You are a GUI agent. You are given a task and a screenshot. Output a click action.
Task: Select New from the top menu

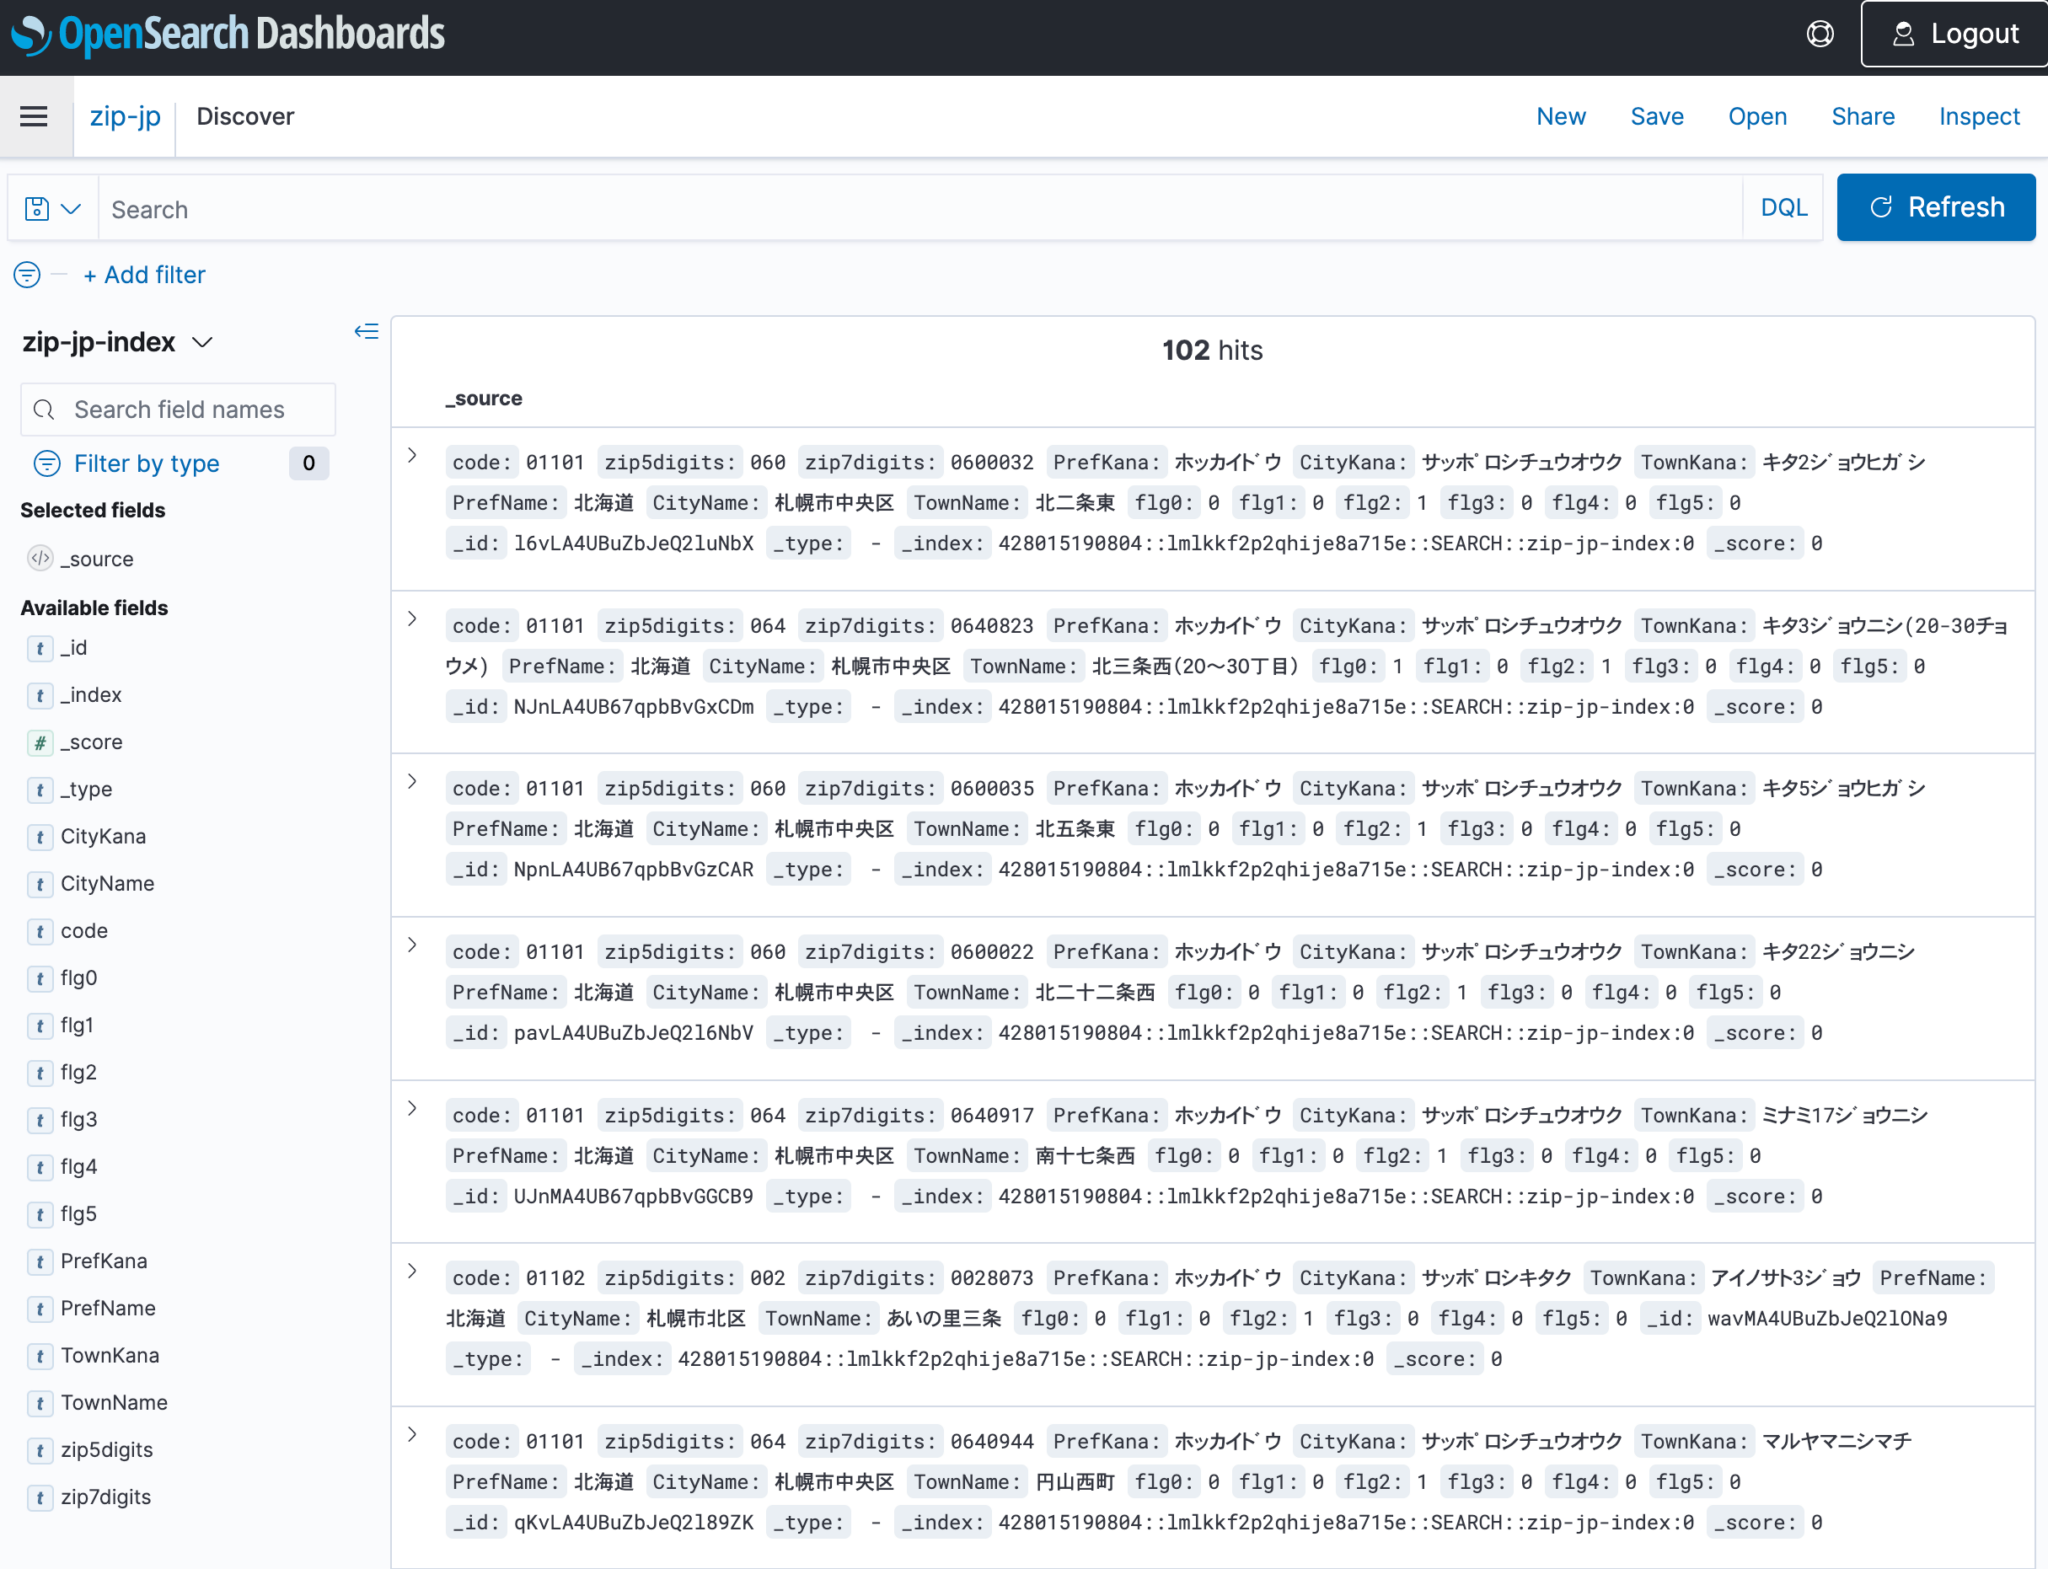1560,116
